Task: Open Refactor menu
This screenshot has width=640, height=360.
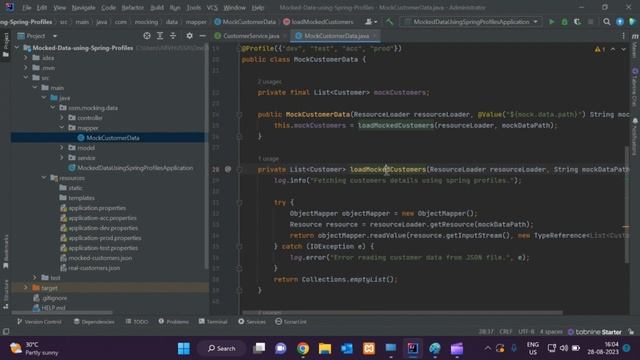Action: click(133, 8)
